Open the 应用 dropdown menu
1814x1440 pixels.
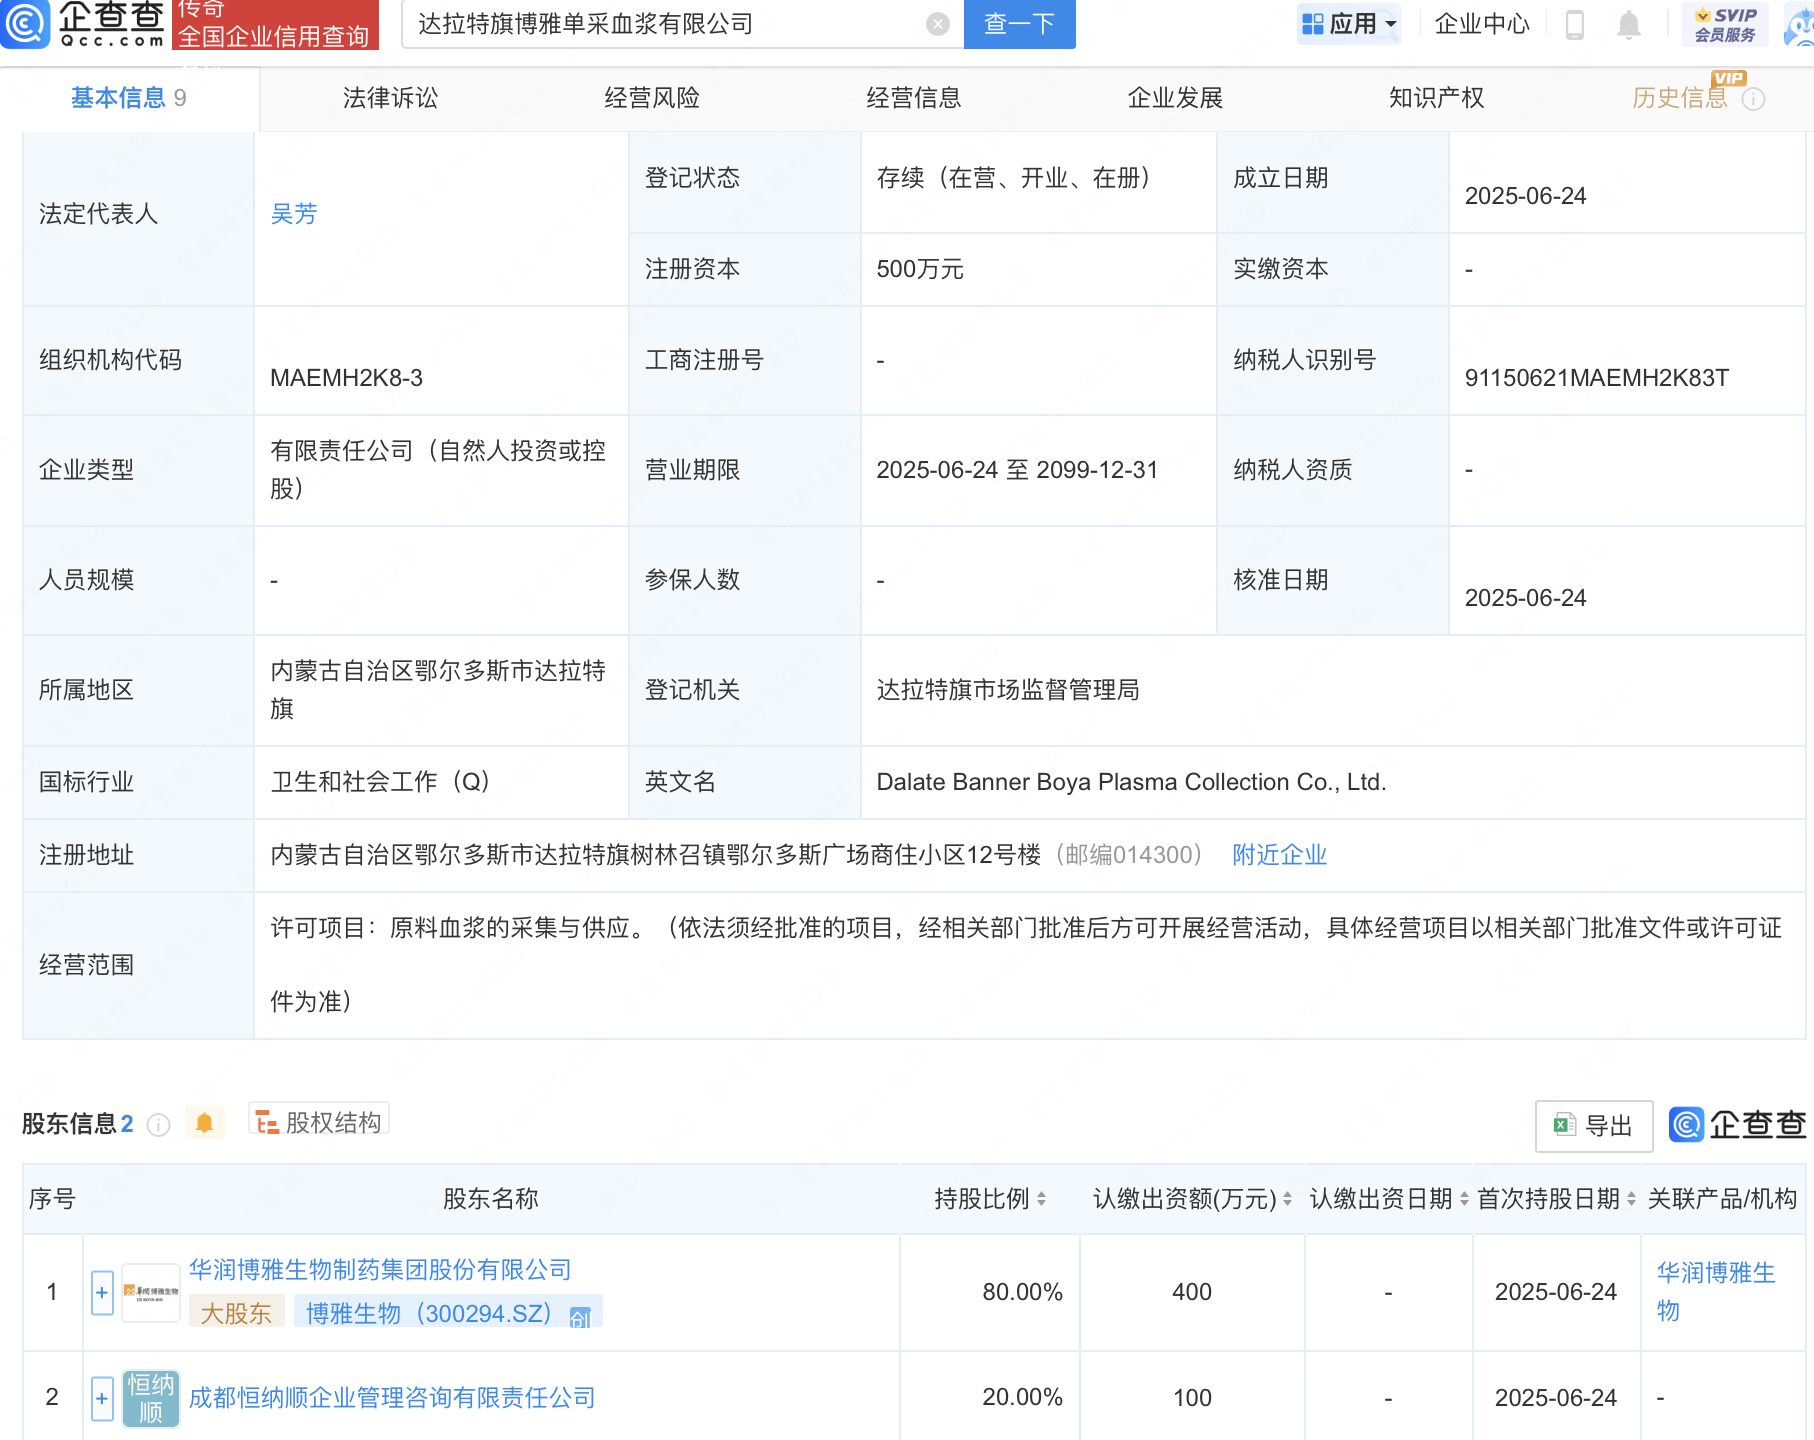1349,24
